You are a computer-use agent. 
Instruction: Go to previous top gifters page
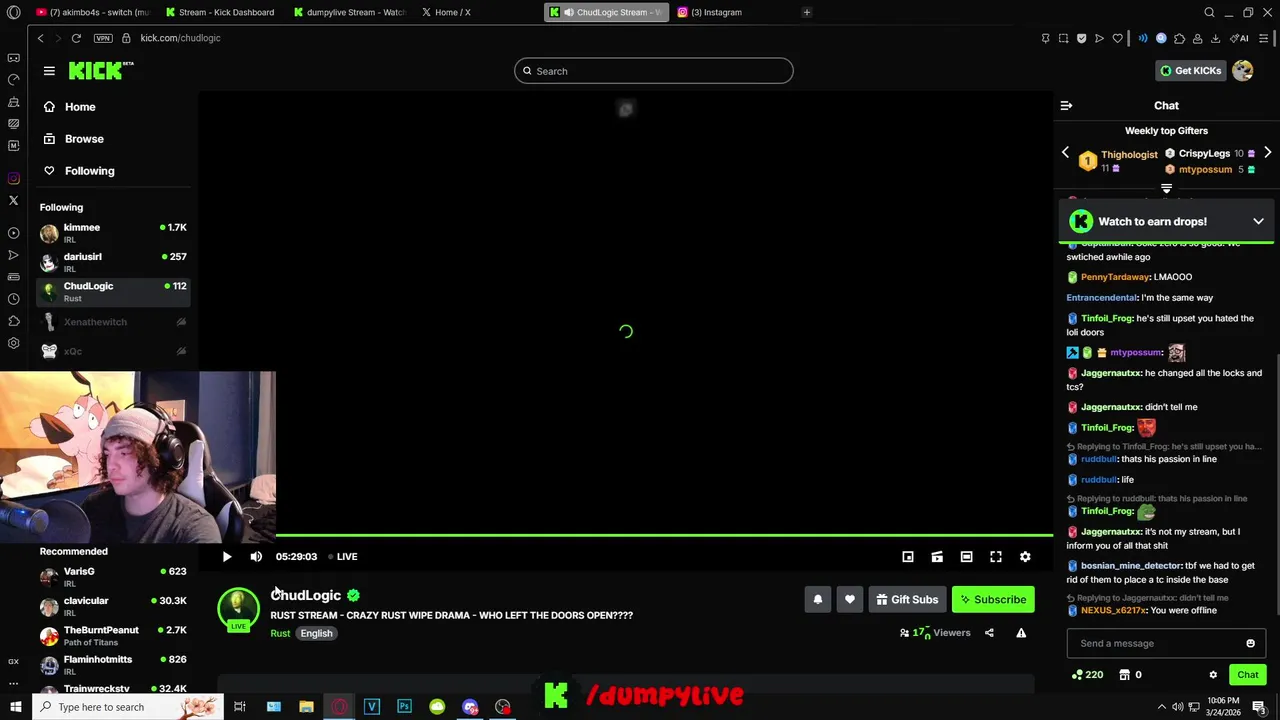(1065, 153)
